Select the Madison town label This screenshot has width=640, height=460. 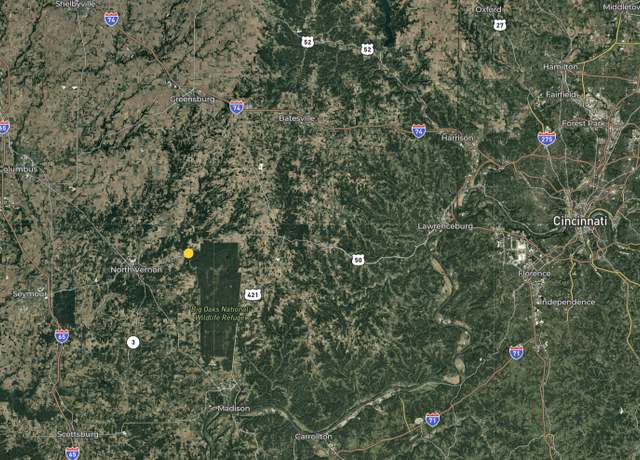coord(233,409)
